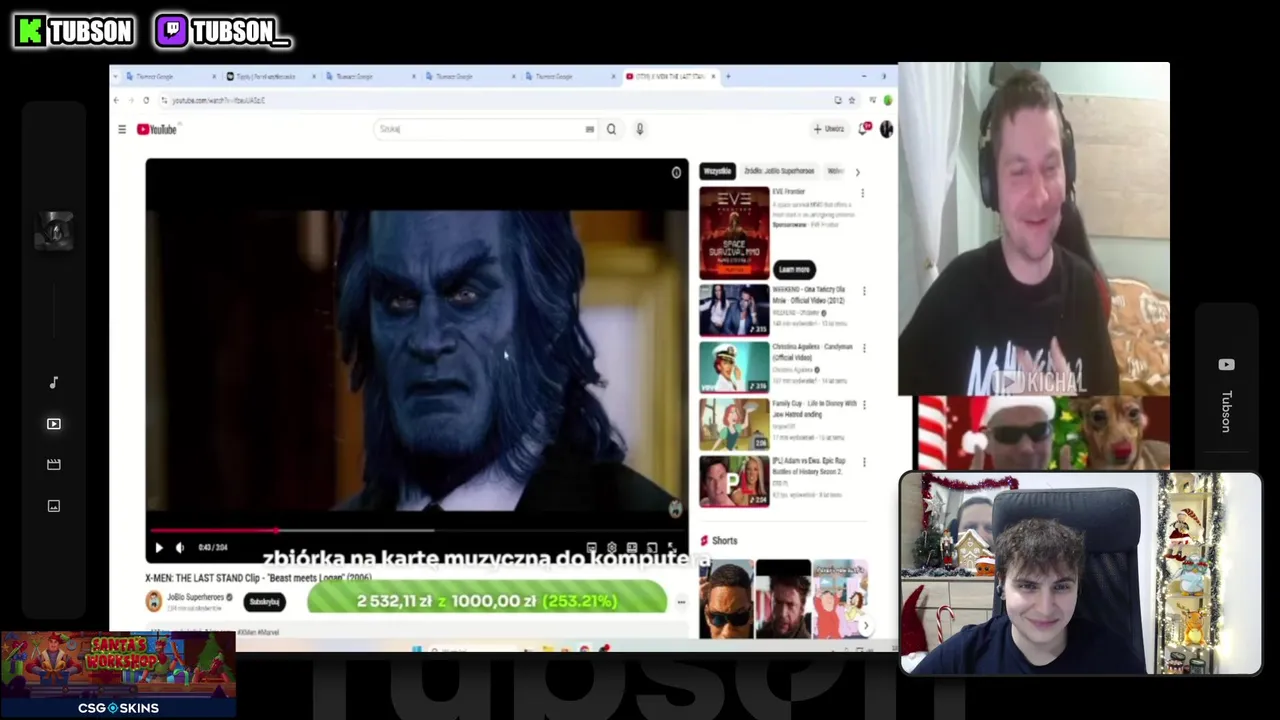Open the EVE Frontier ad thumbnail
Image resolution: width=1280 pixels, height=720 pixels.
[734, 232]
